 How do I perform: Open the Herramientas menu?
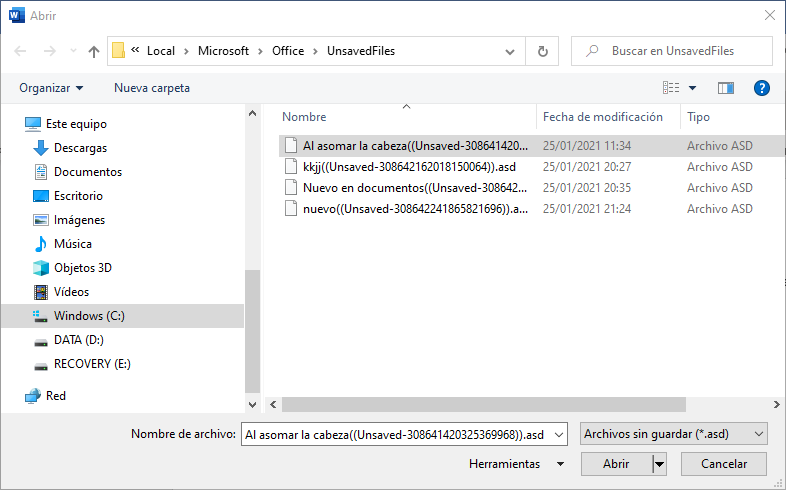coord(514,464)
